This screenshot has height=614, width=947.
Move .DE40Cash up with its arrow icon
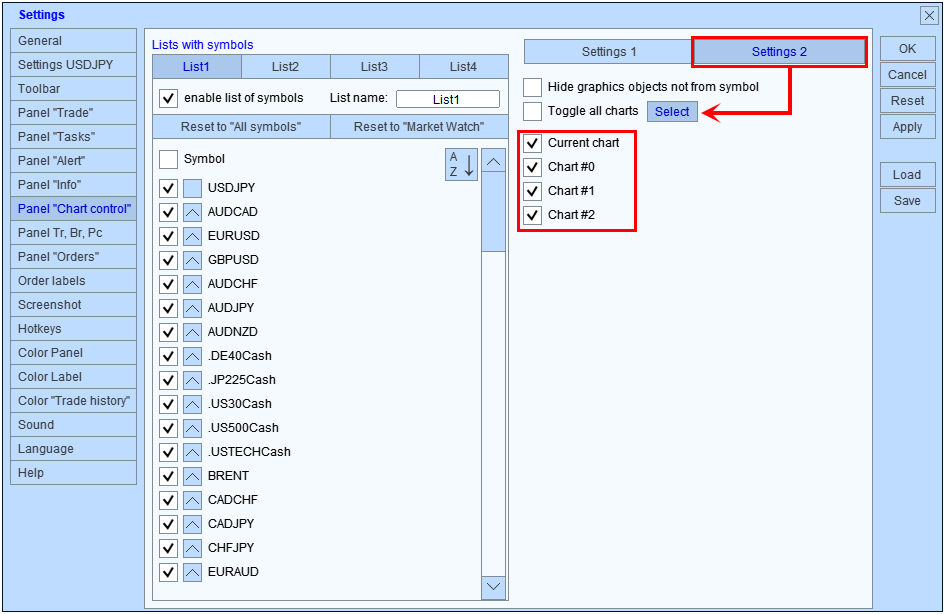[193, 356]
